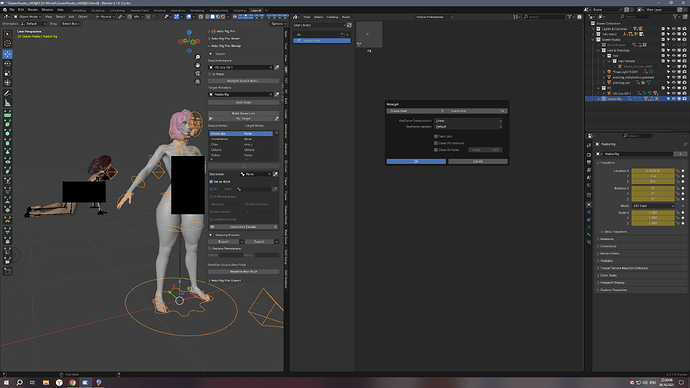Select the Move tool in viewport toolbar
This screenshot has height=388, width=690.
pos(7,54)
